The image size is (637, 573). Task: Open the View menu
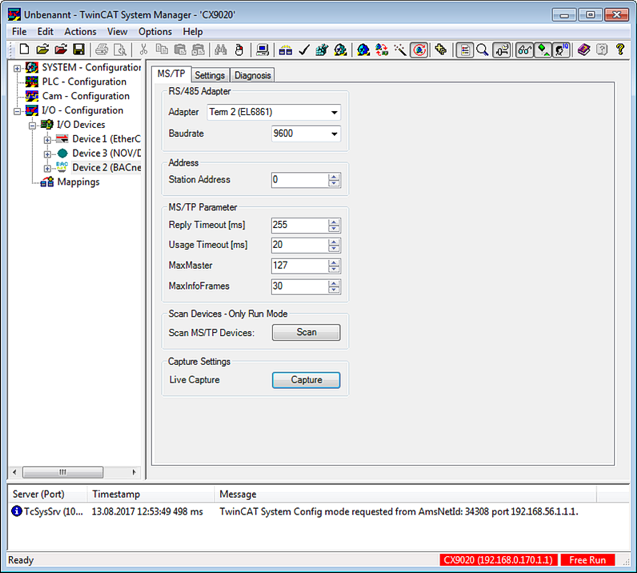pyautogui.click(x=117, y=31)
